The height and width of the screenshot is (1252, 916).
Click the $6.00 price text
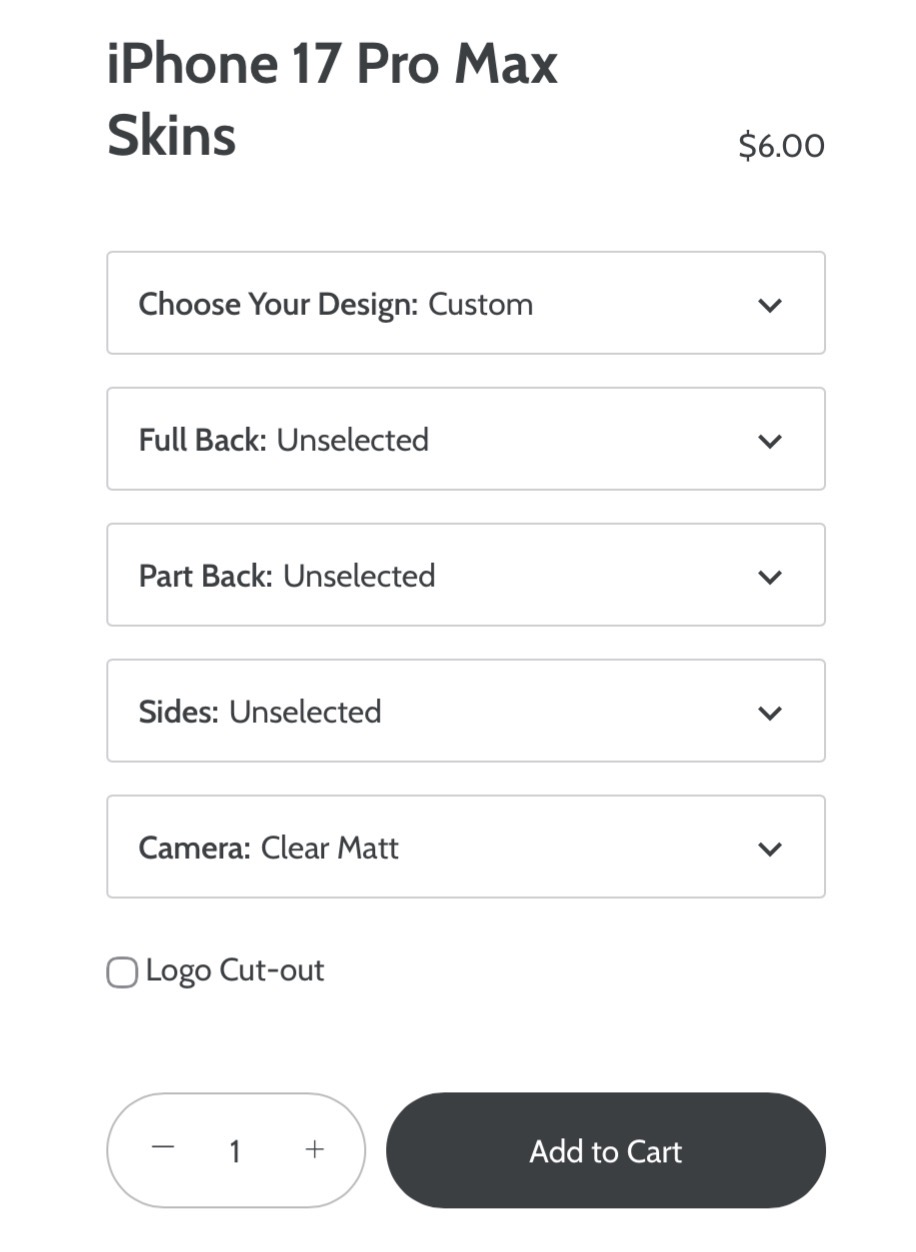[781, 146]
